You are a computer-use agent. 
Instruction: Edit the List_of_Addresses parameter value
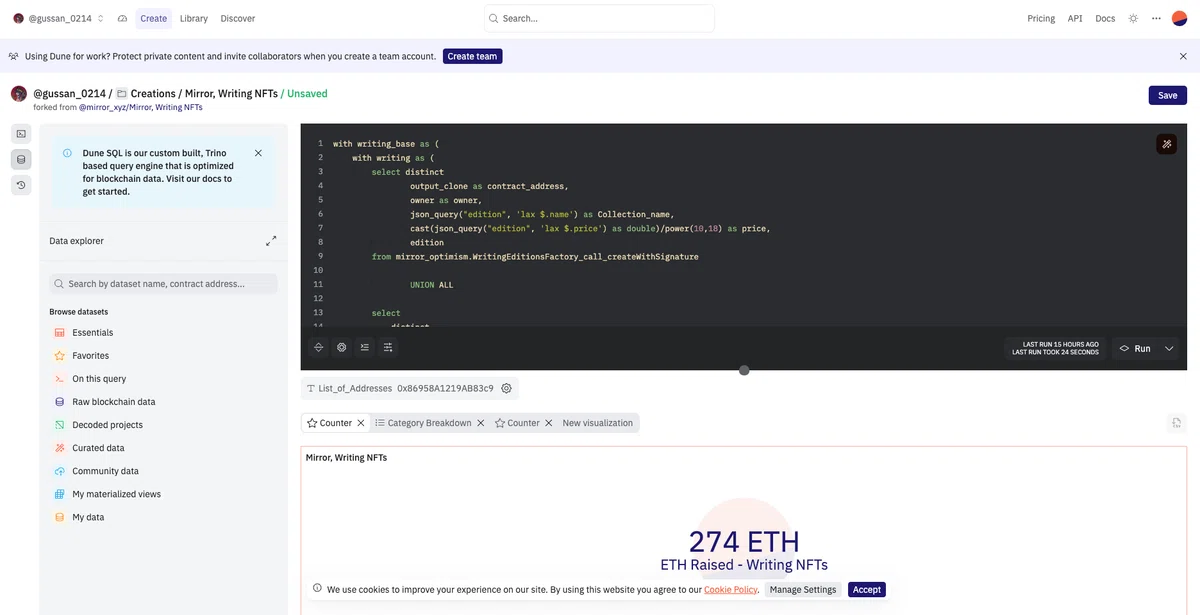(x=445, y=388)
